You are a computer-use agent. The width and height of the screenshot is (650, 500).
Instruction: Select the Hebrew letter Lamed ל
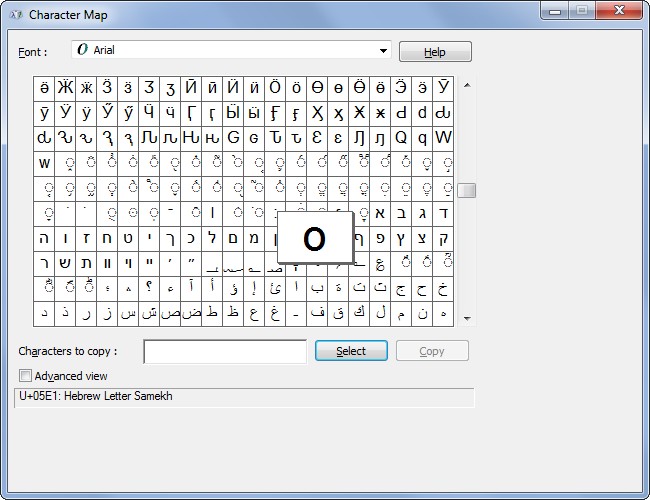click(212, 238)
